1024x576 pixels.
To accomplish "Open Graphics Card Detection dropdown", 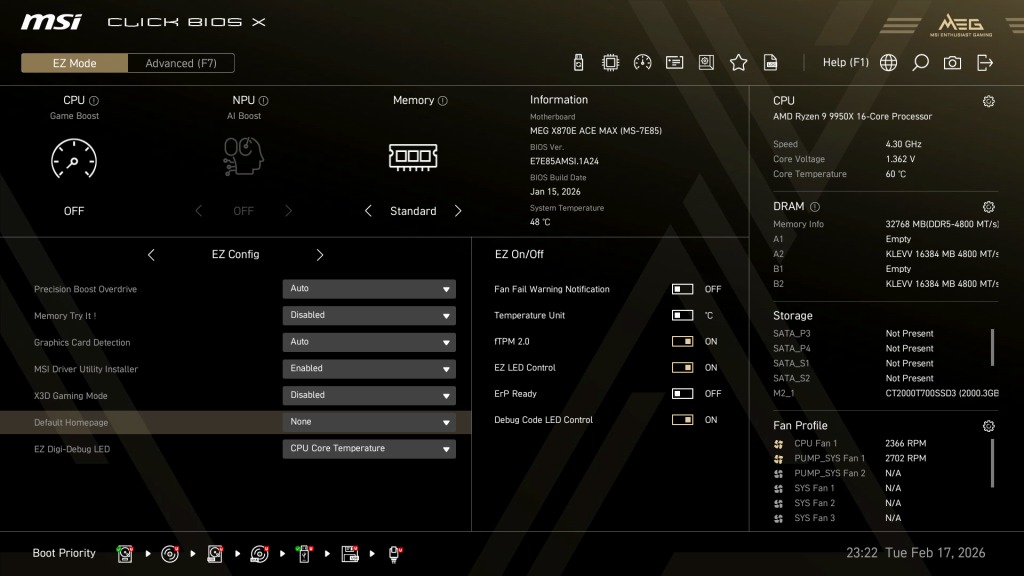I will tap(369, 342).
